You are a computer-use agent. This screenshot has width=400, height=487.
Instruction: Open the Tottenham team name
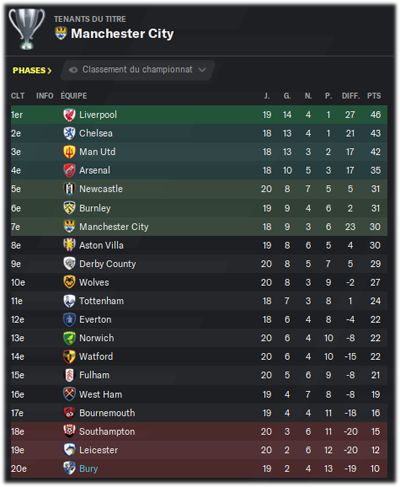click(x=101, y=301)
